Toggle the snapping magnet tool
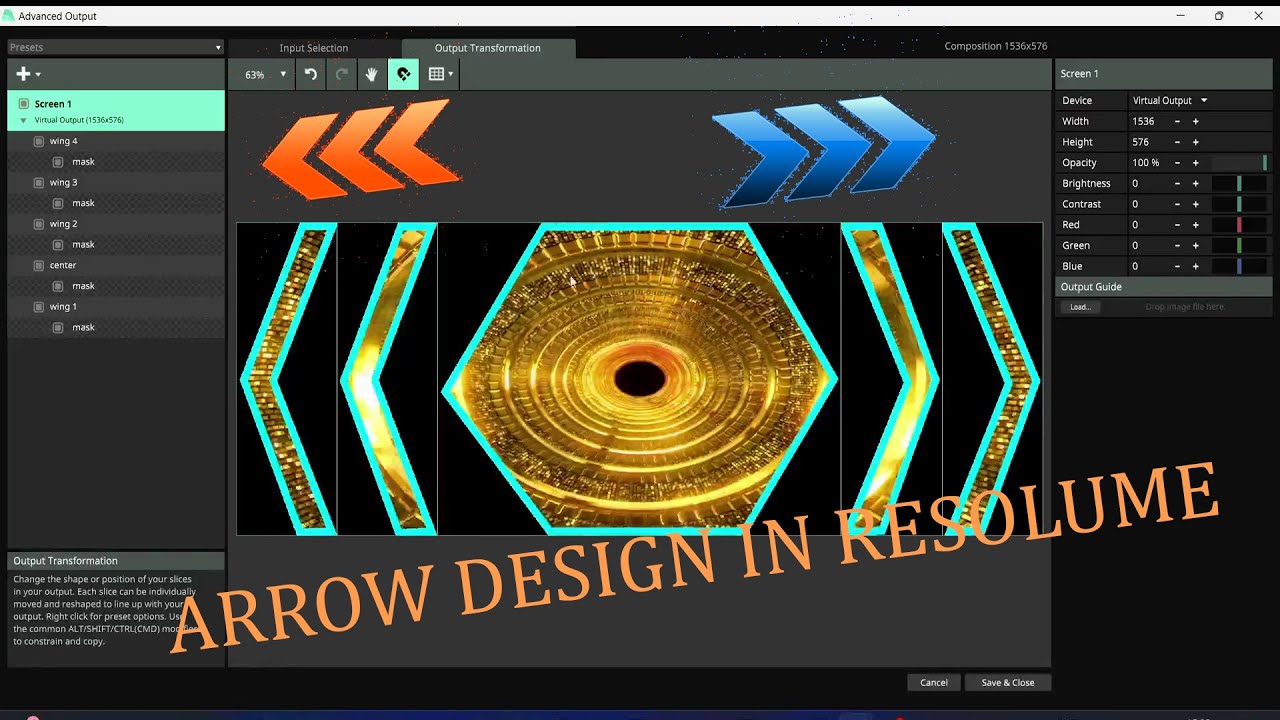This screenshot has height=720, width=1280. [403, 74]
